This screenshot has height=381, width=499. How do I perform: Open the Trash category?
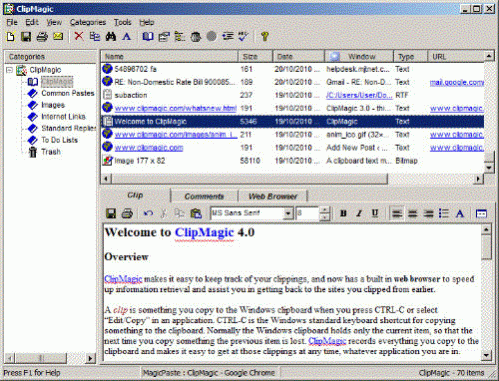pos(51,152)
